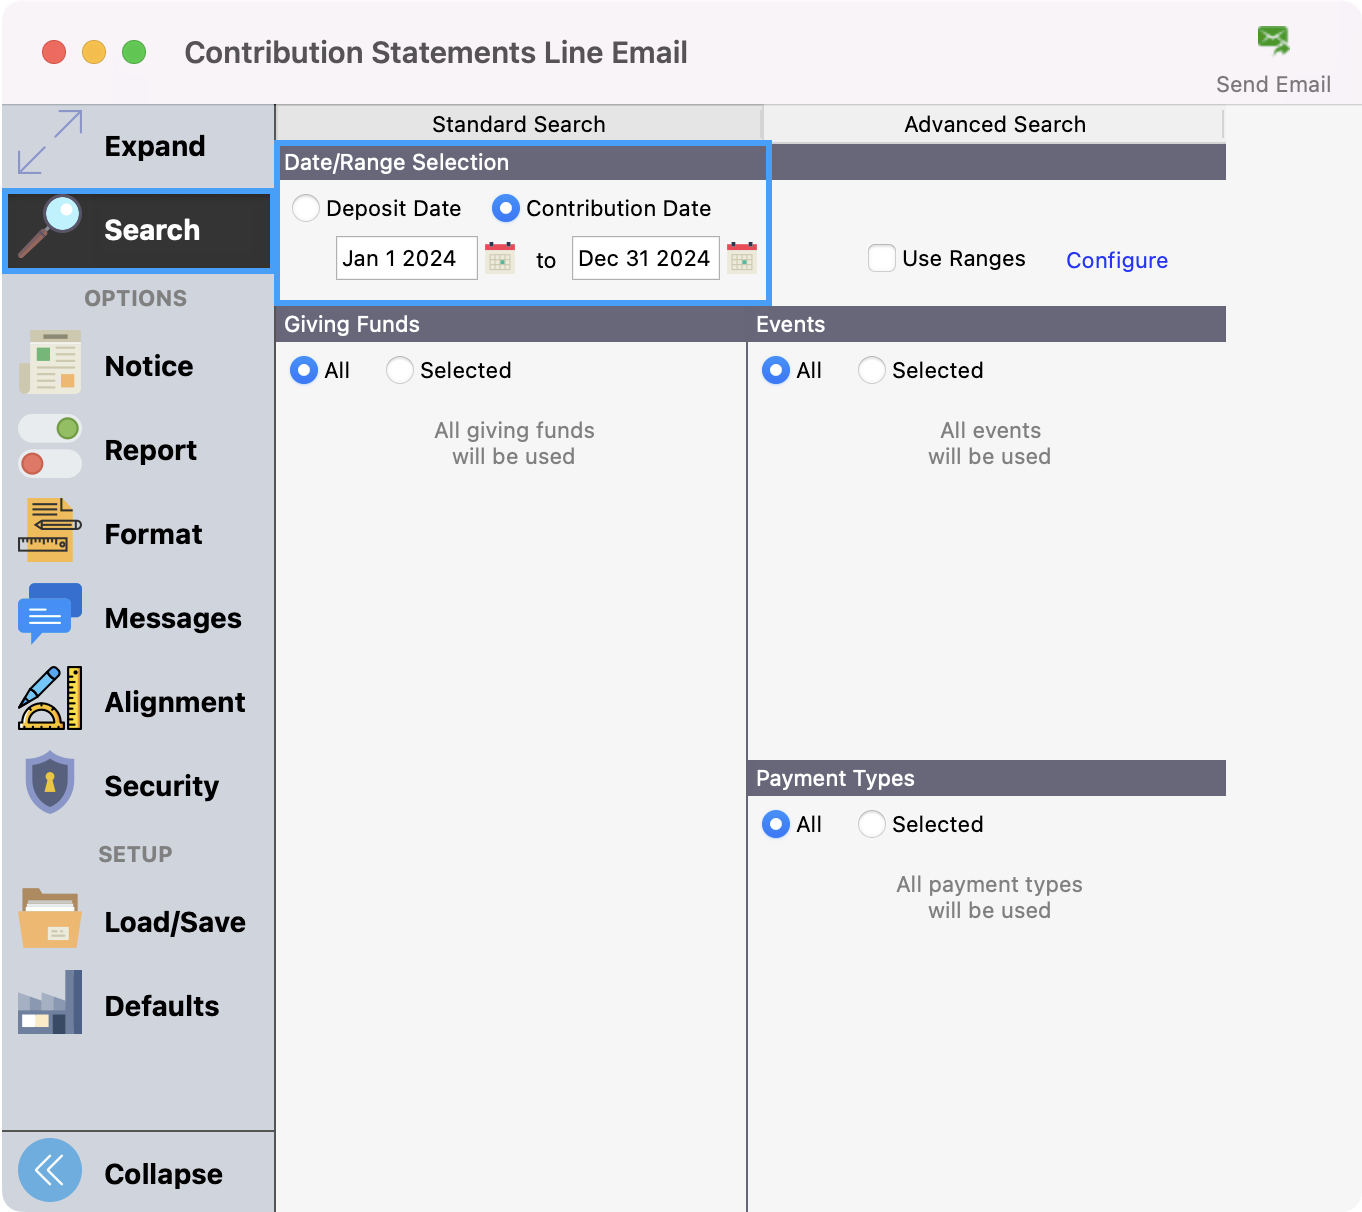This screenshot has height=1212, width=1362.
Task: Enable the Use Ranges checkbox
Action: [x=882, y=258]
